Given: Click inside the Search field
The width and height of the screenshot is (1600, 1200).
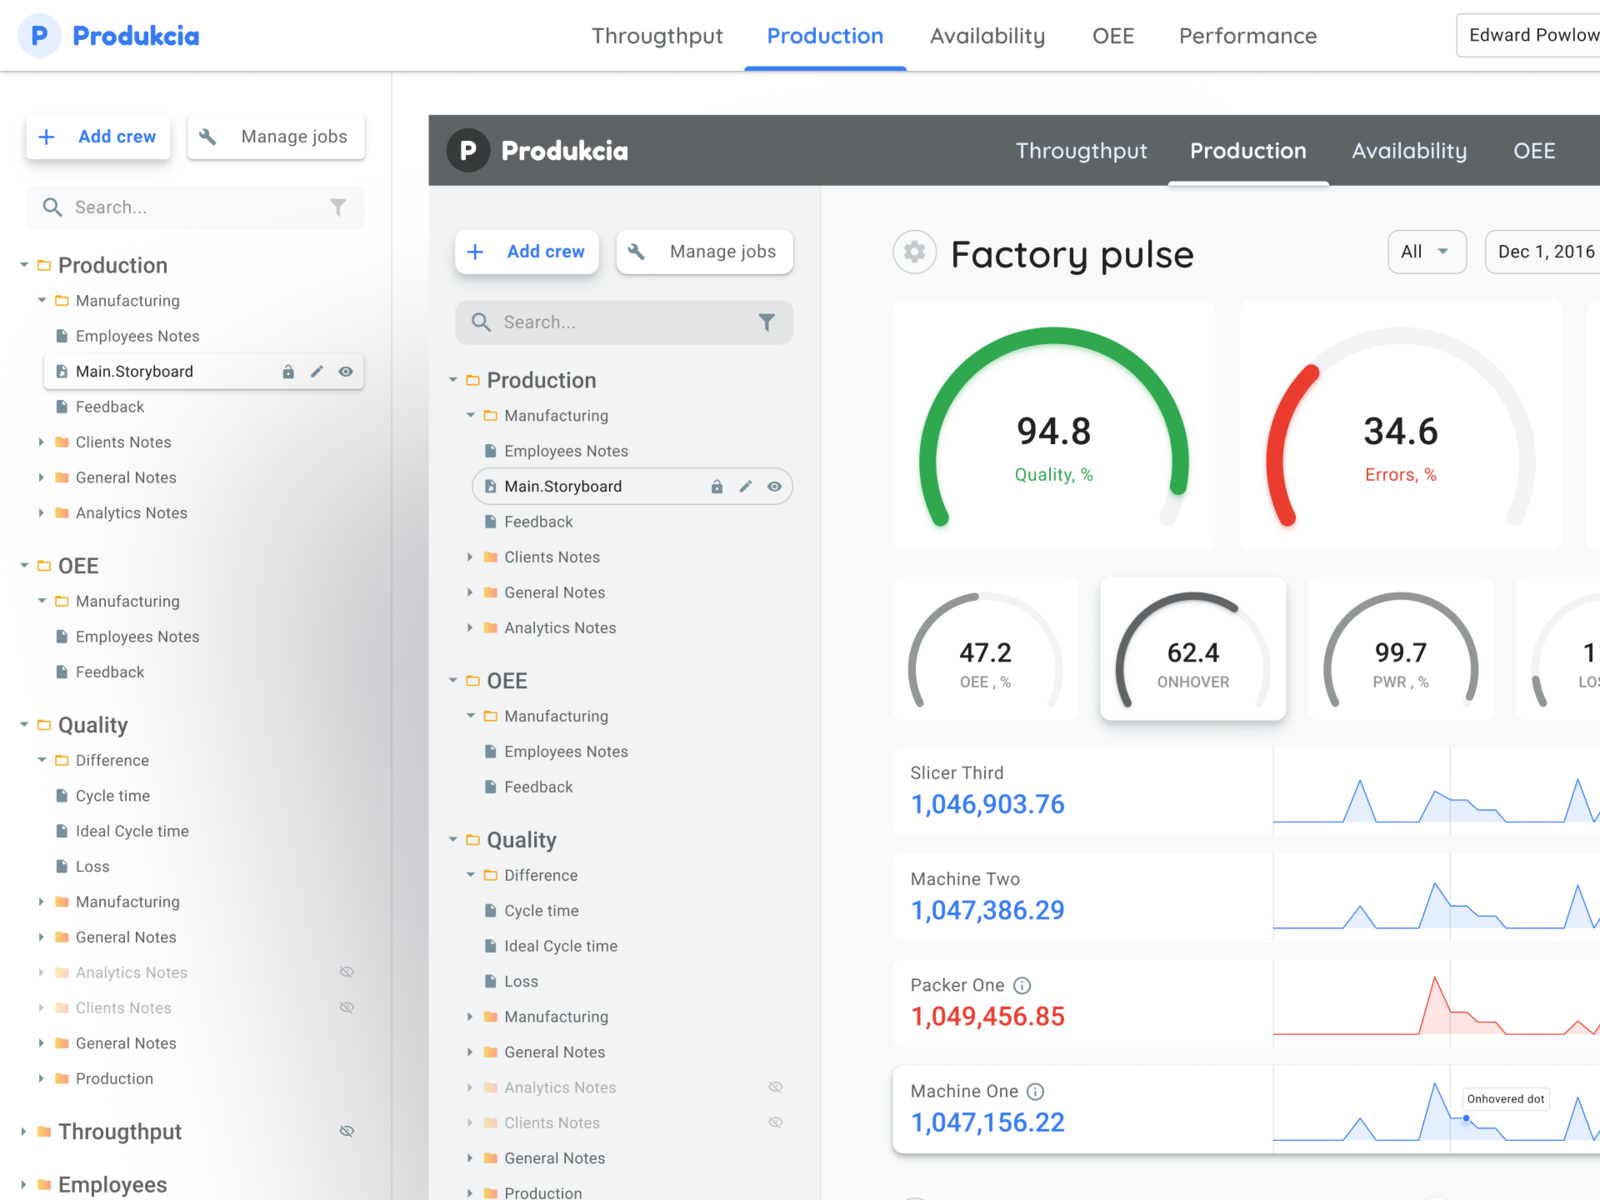Looking at the screenshot, I should click(x=180, y=207).
